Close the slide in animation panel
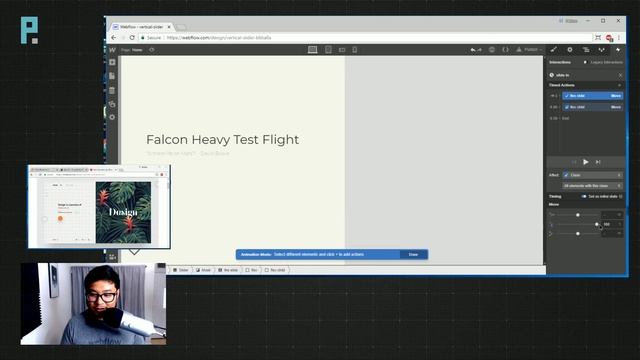 pyautogui.click(x=620, y=75)
